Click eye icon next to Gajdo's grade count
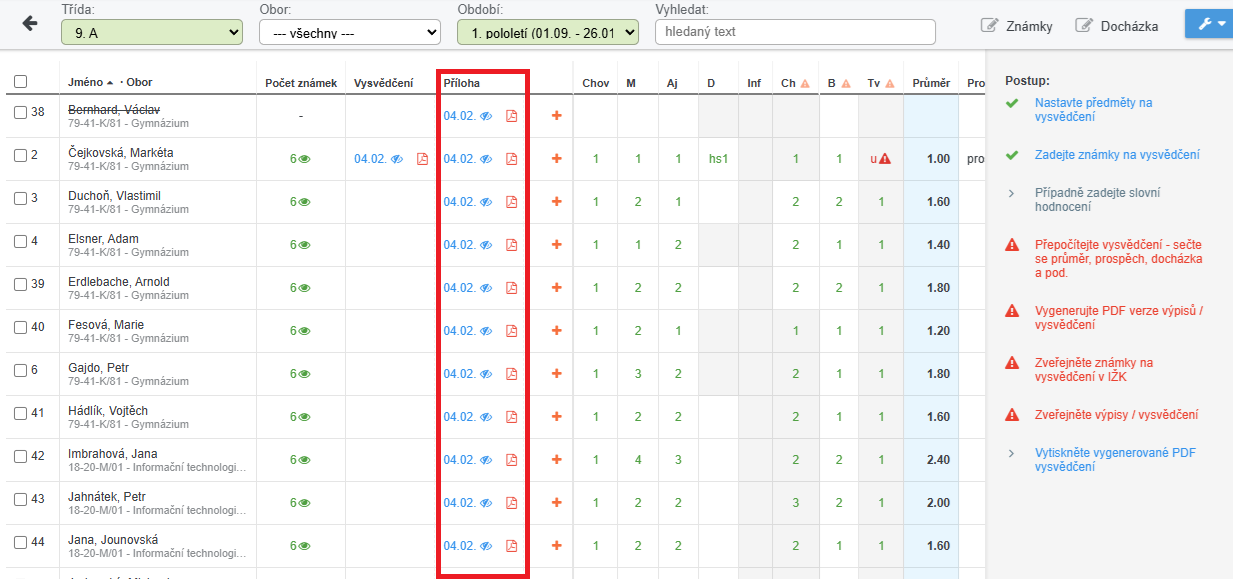 [x=304, y=374]
